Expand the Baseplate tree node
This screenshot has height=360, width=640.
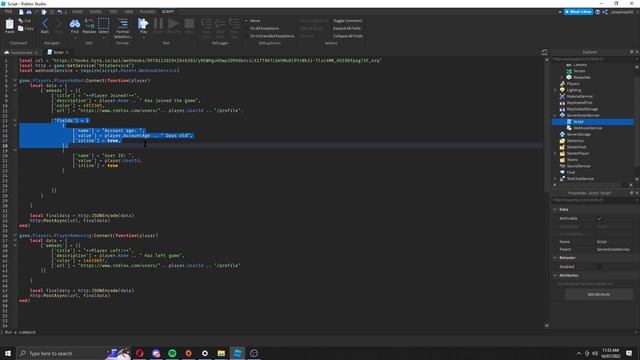[x=561, y=77]
